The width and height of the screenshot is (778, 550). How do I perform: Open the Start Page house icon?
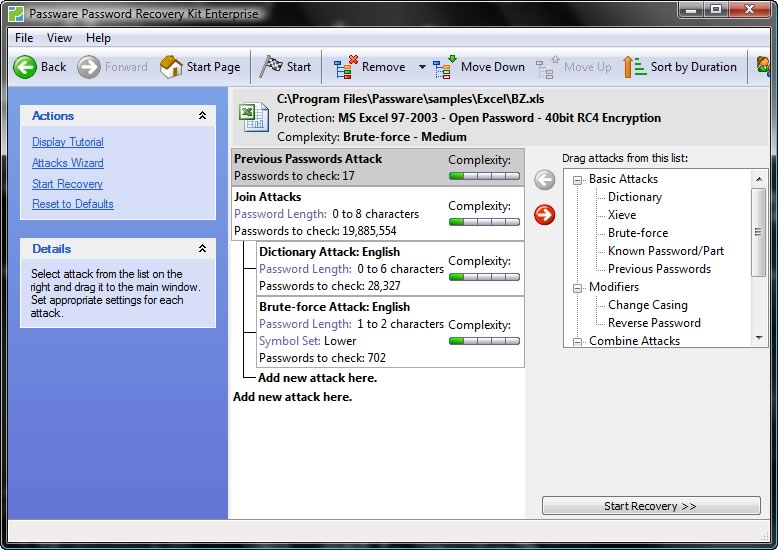coord(171,67)
